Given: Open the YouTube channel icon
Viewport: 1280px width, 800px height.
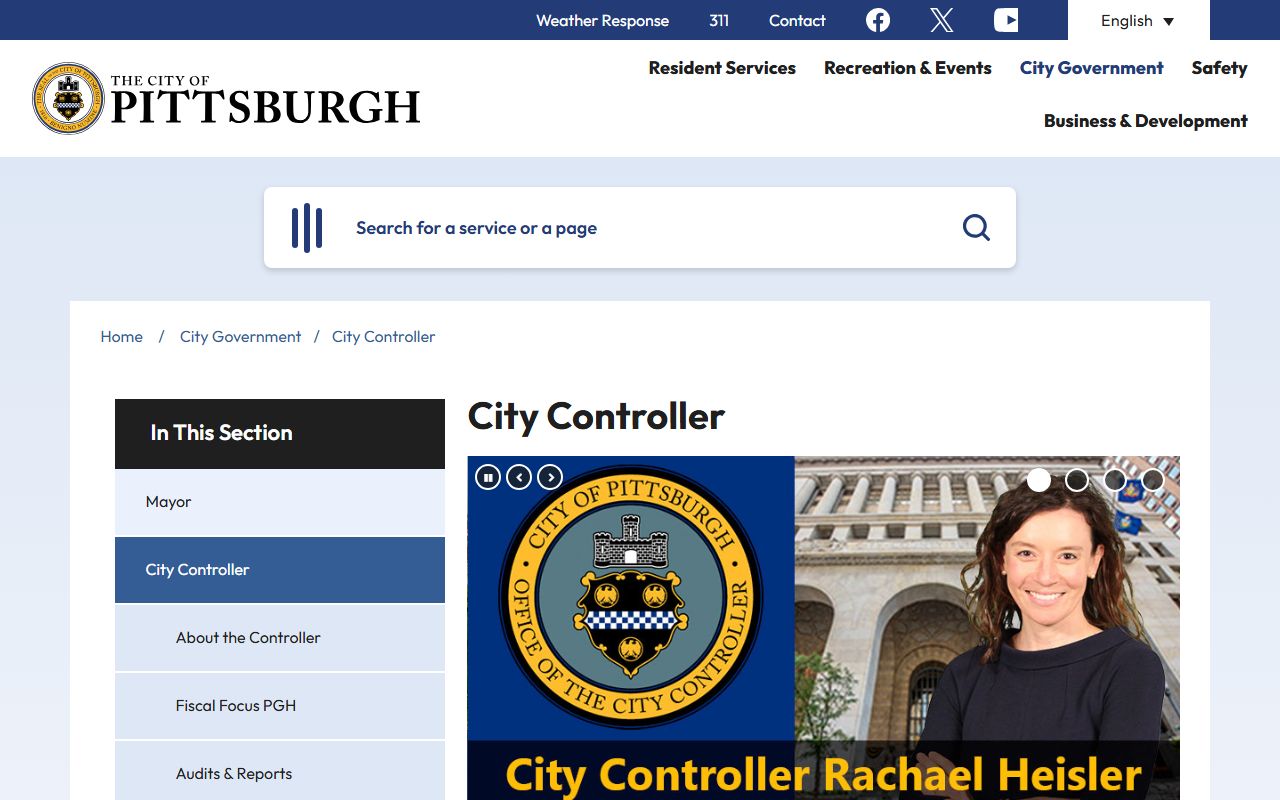Looking at the screenshot, I should (x=1006, y=20).
